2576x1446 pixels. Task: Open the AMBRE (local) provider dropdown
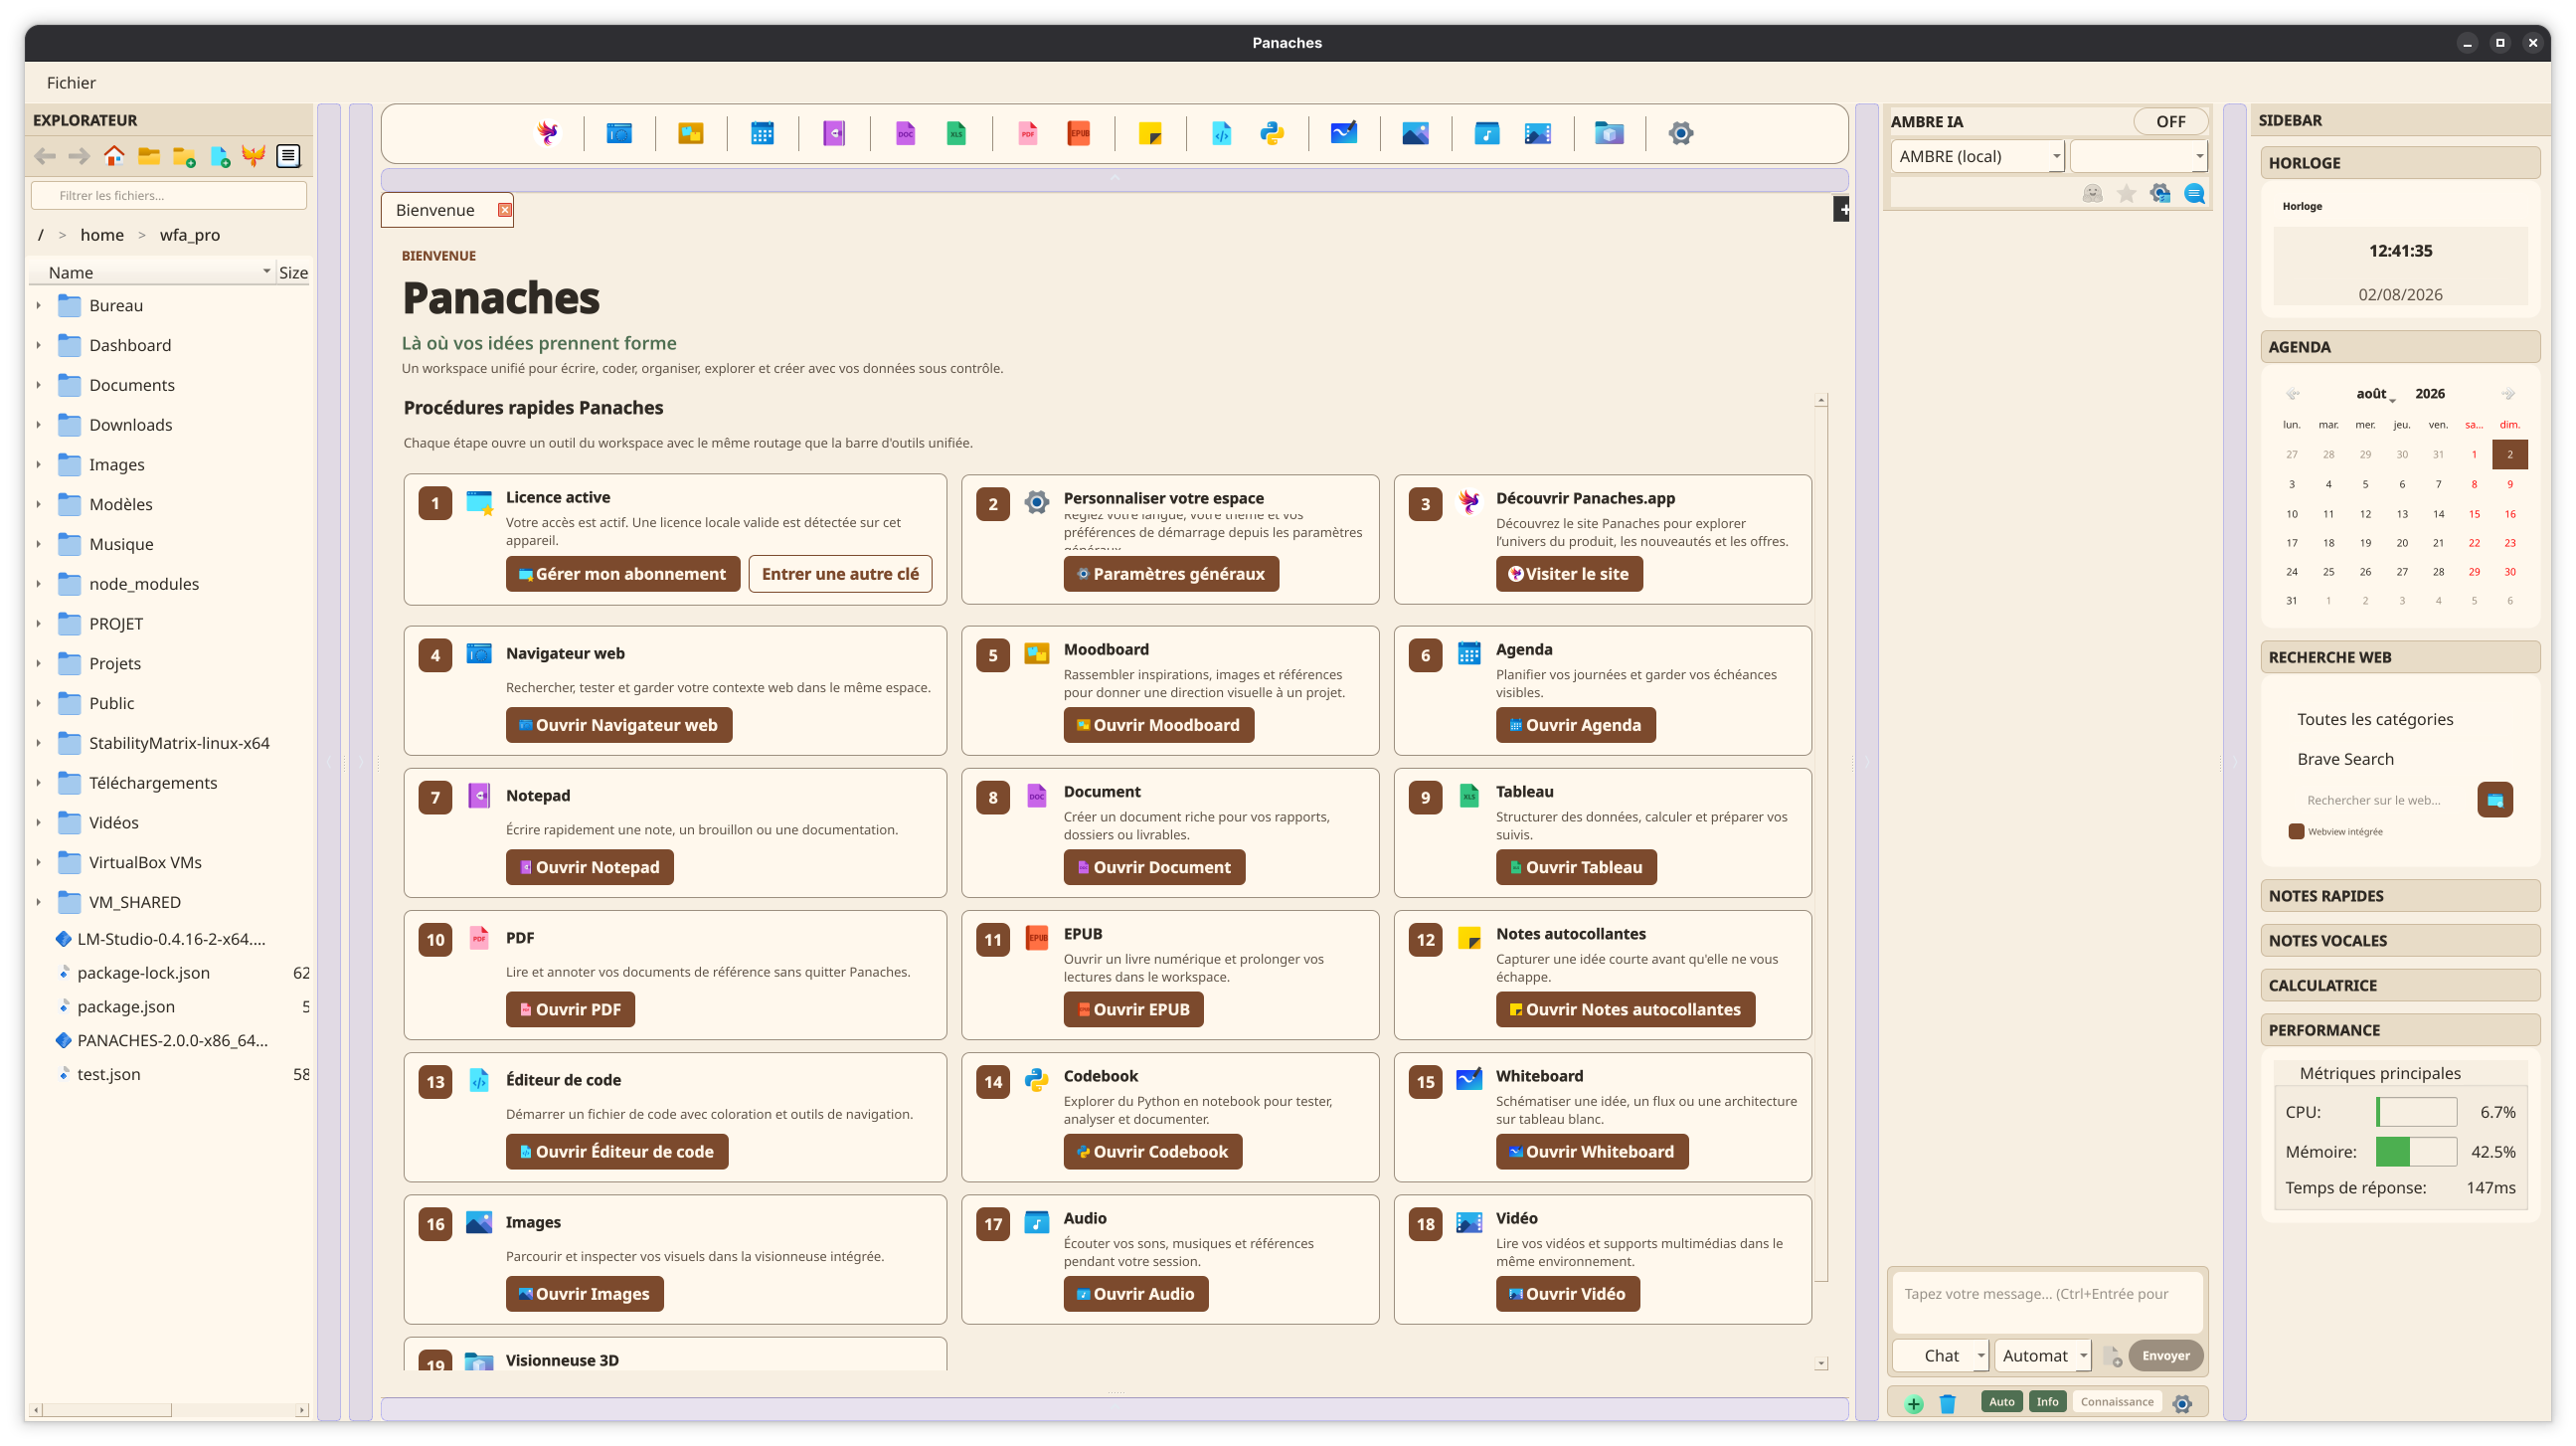pos(1978,156)
